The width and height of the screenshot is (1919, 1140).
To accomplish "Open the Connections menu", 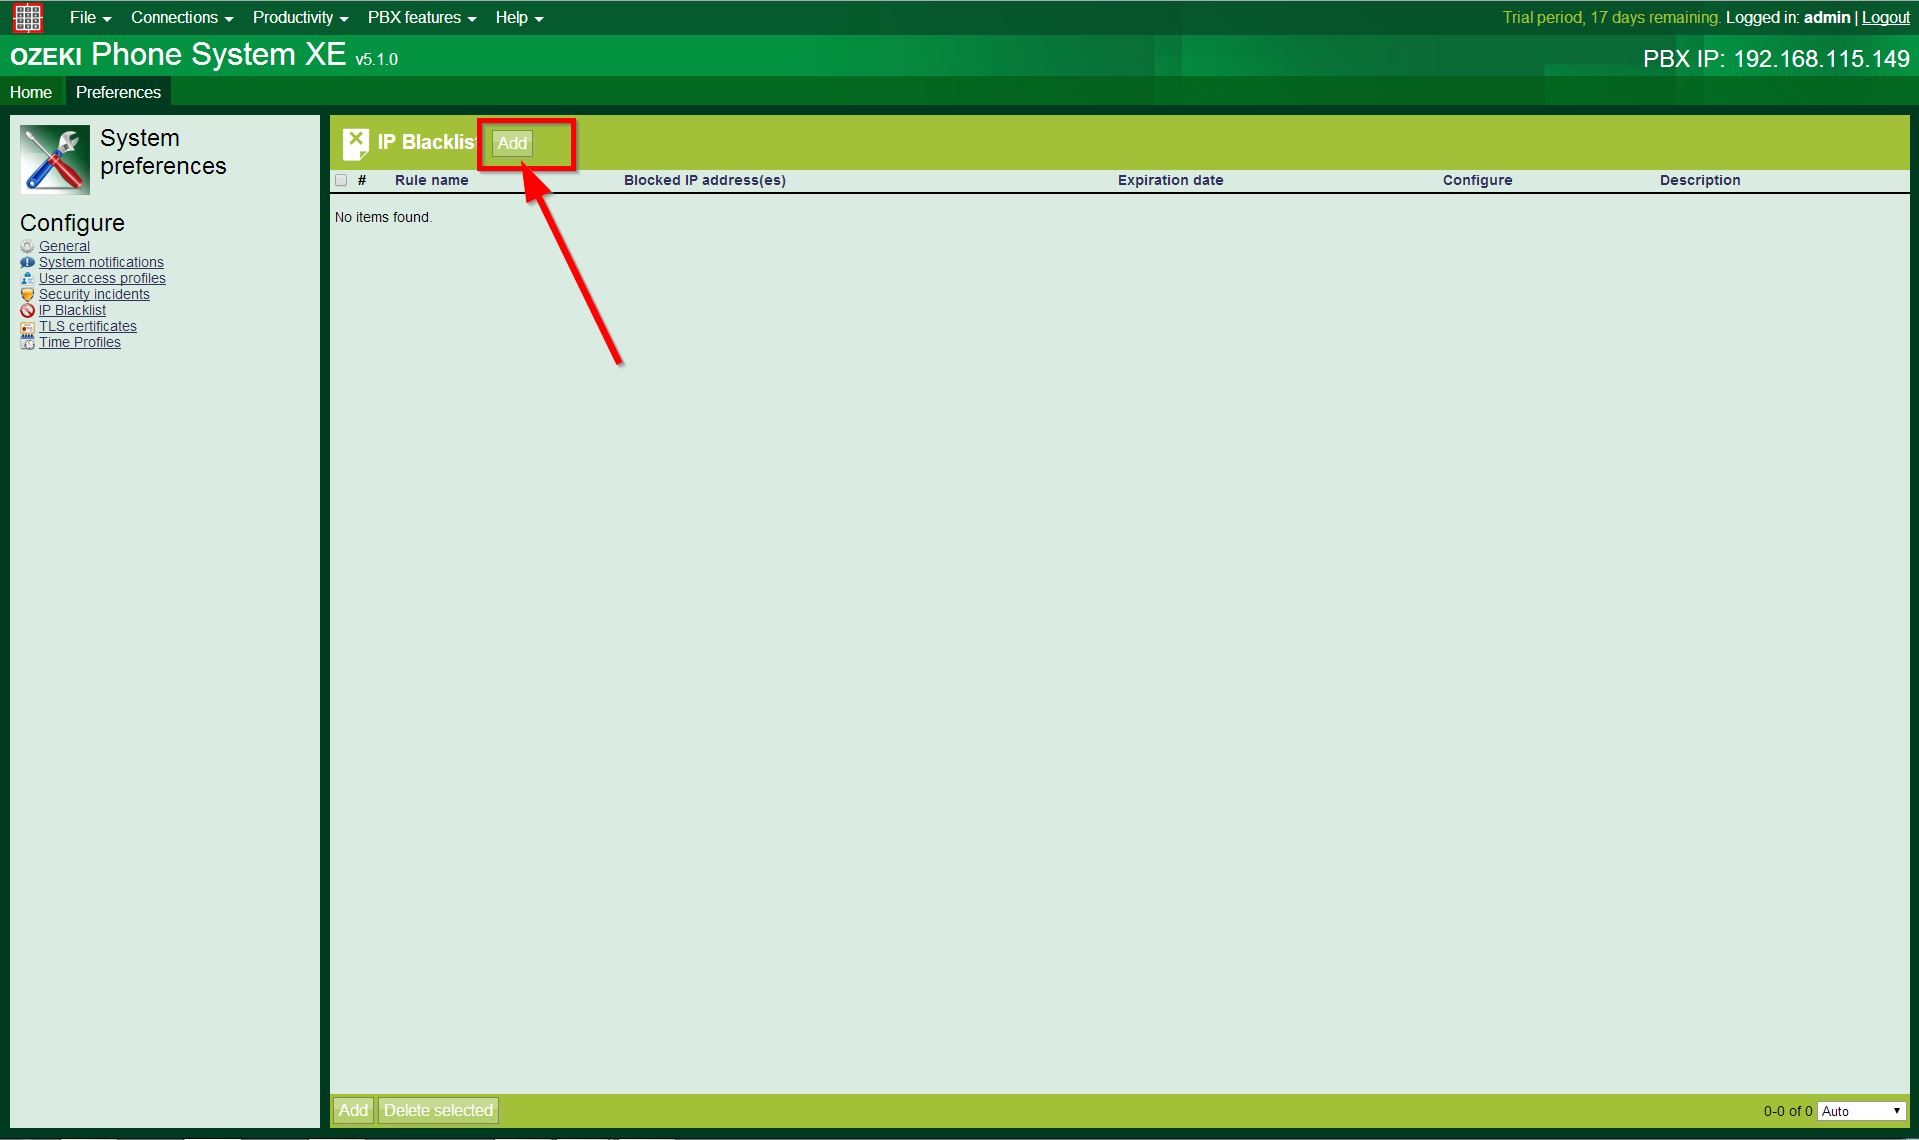I will tap(182, 18).
